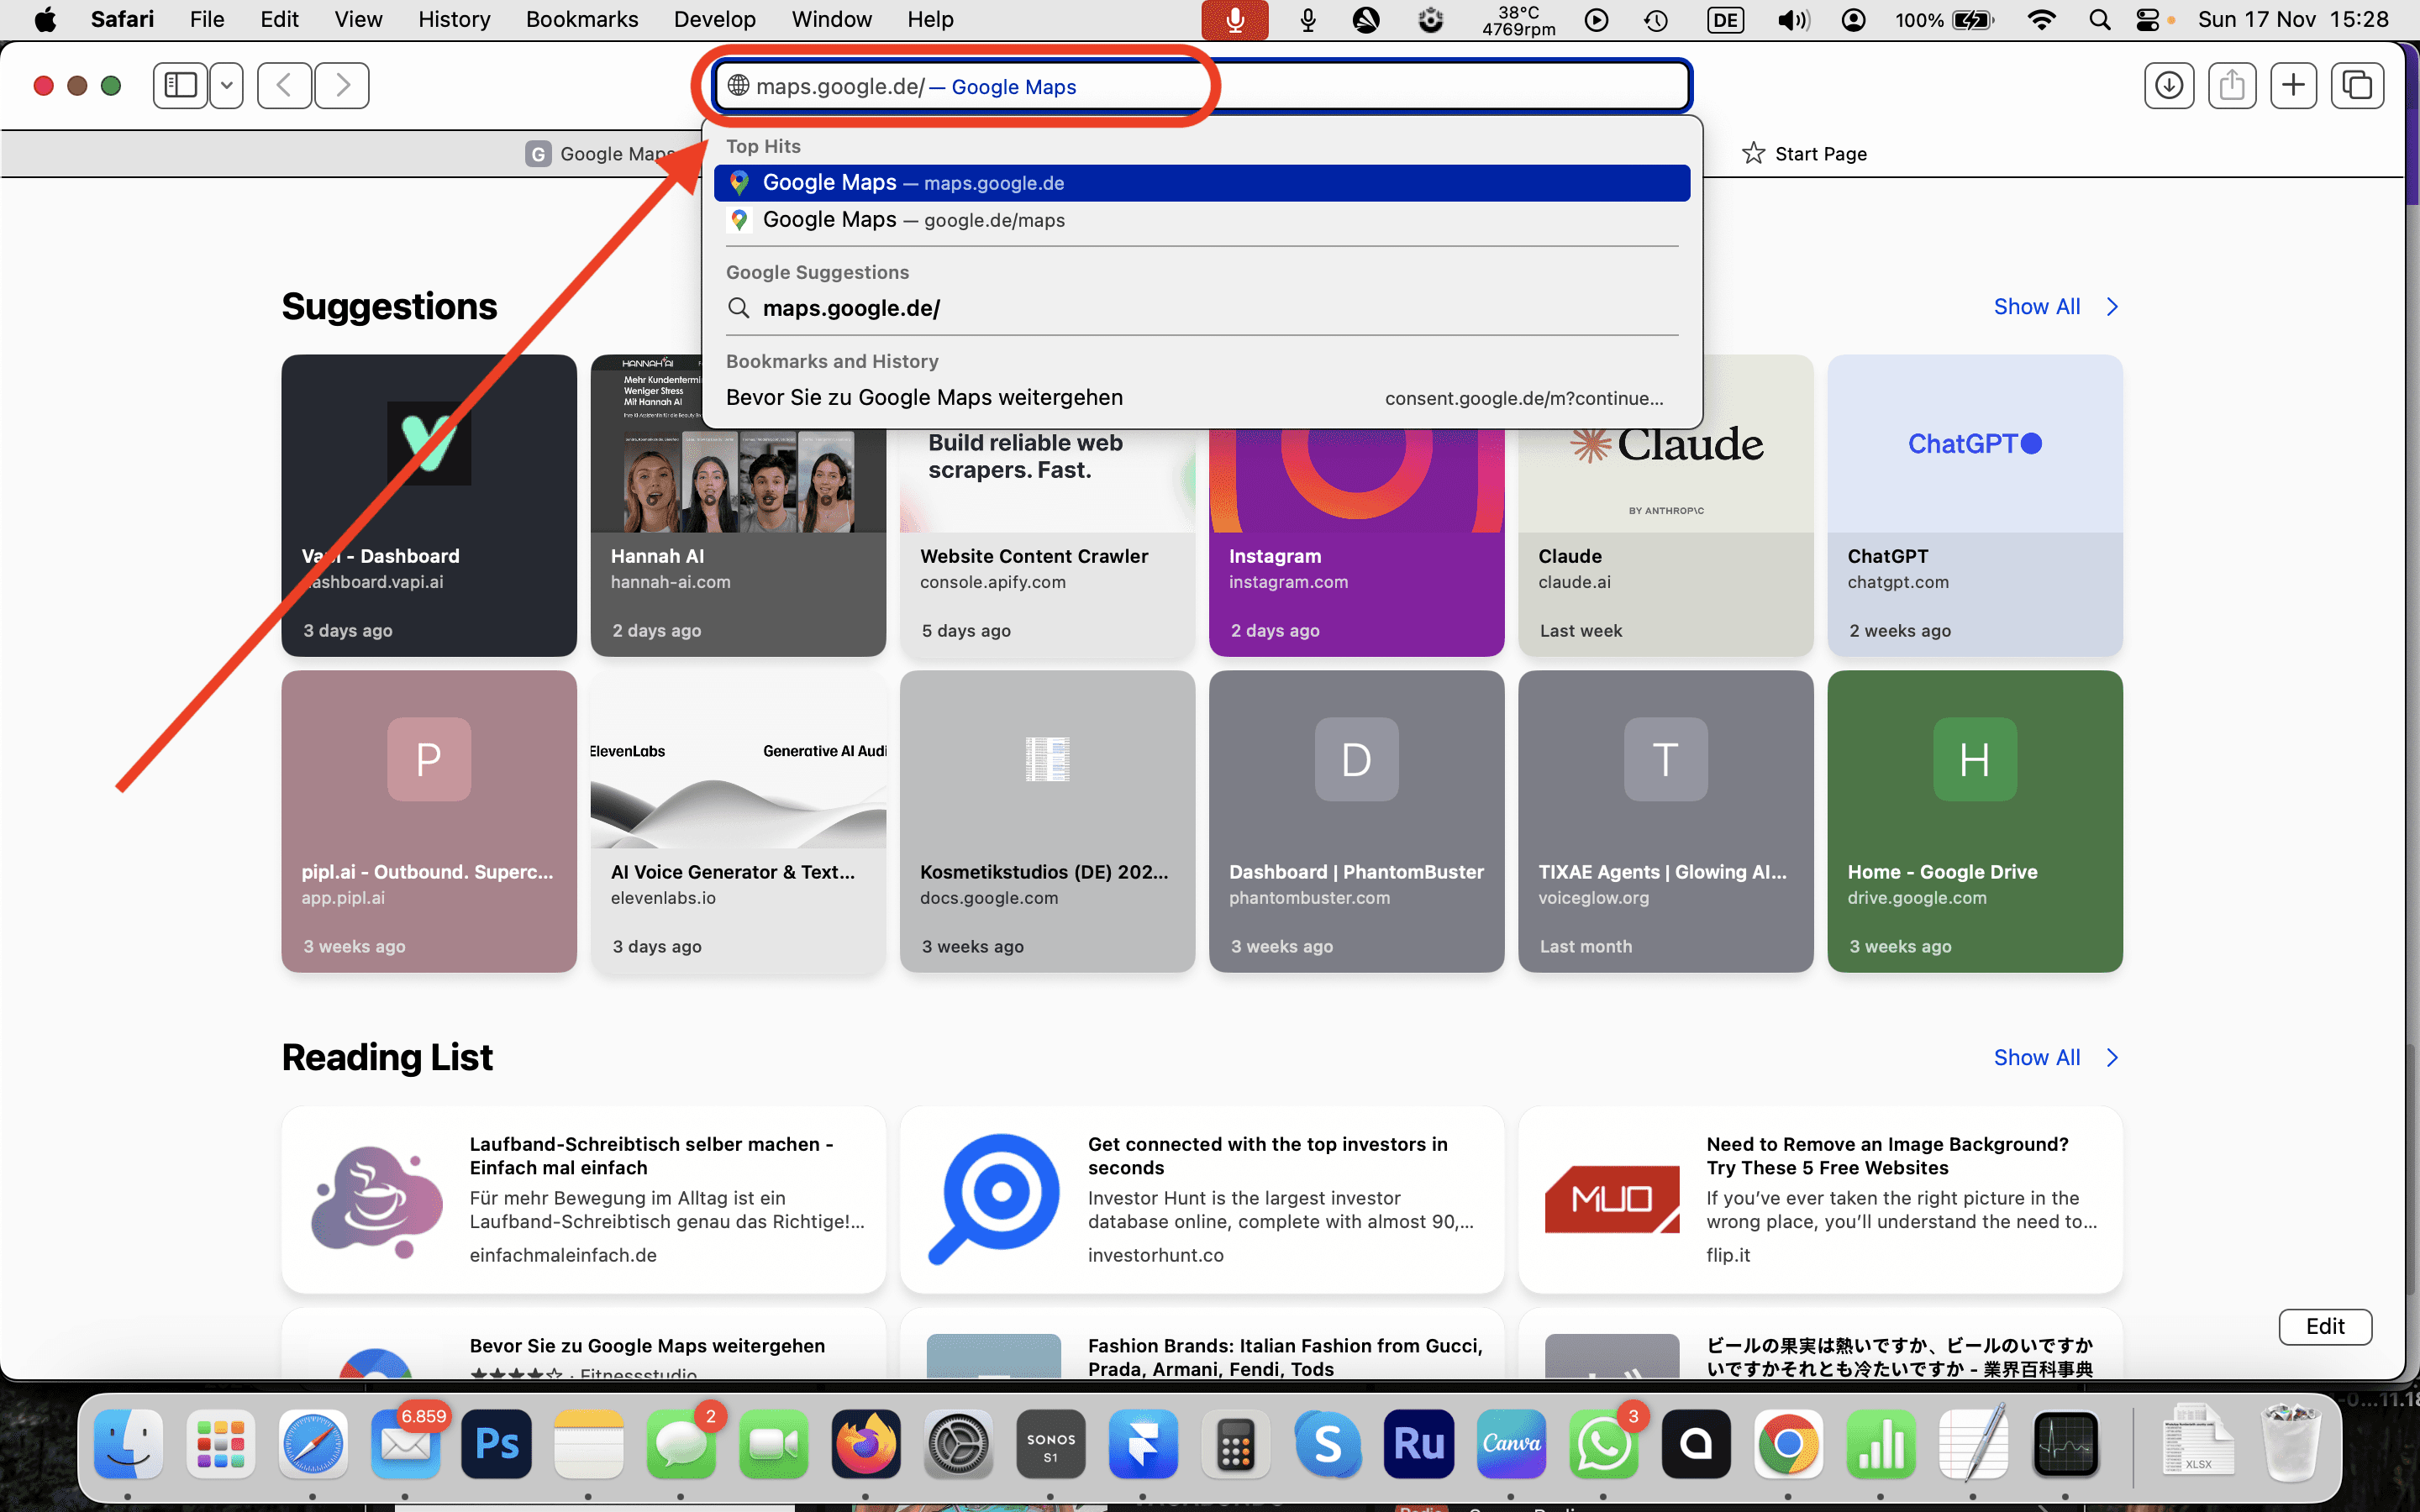Viewport: 2420px width, 1512px height.
Task: Open the sidebar options dropdown chevron
Action: click(x=227, y=86)
